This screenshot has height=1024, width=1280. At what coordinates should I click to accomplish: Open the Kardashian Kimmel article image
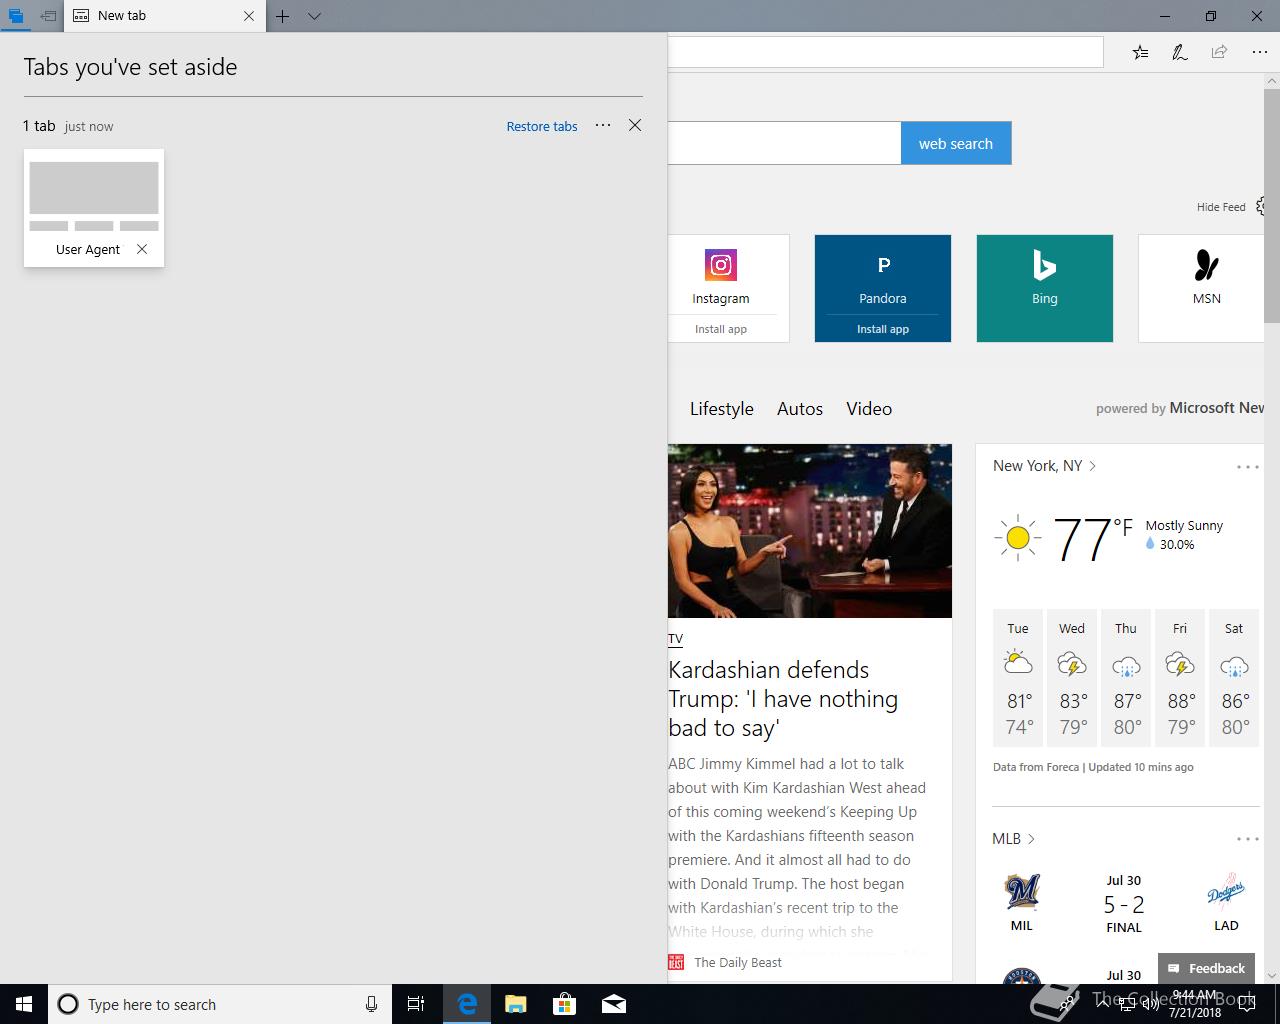pyautogui.click(x=810, y=531)
